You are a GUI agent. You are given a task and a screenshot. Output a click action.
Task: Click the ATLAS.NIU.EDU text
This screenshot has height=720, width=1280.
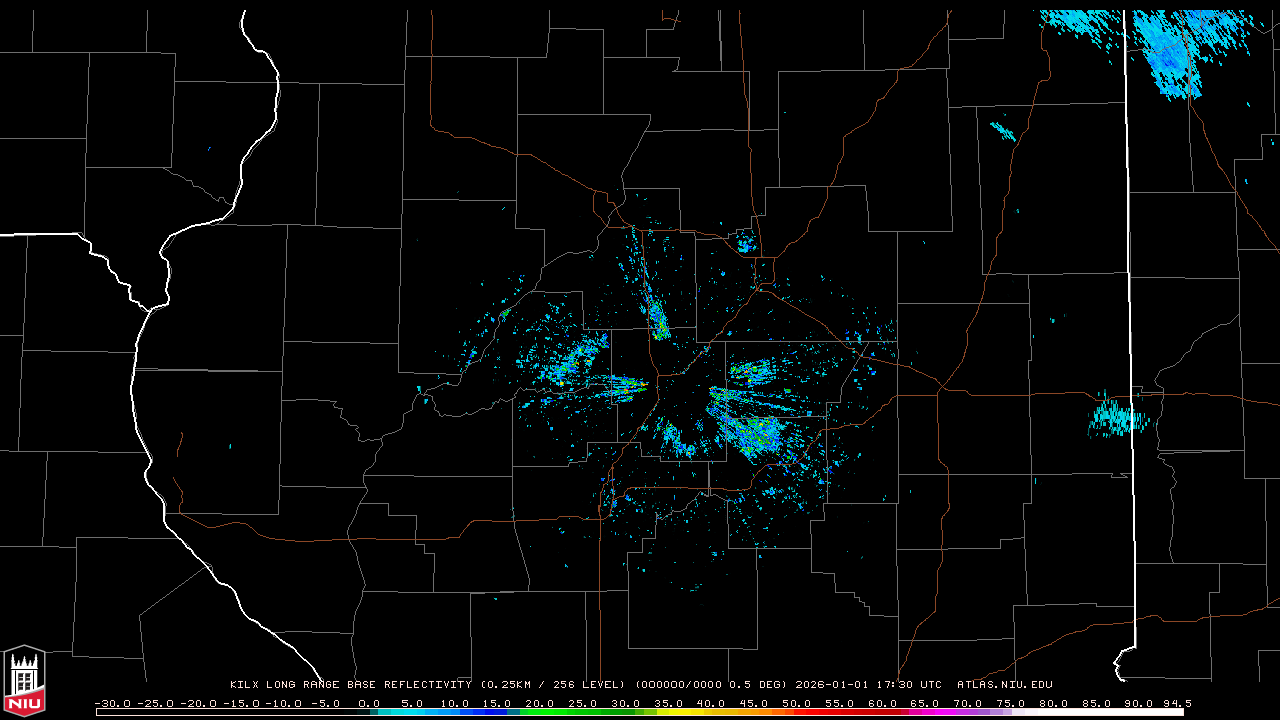point(1004,685)
